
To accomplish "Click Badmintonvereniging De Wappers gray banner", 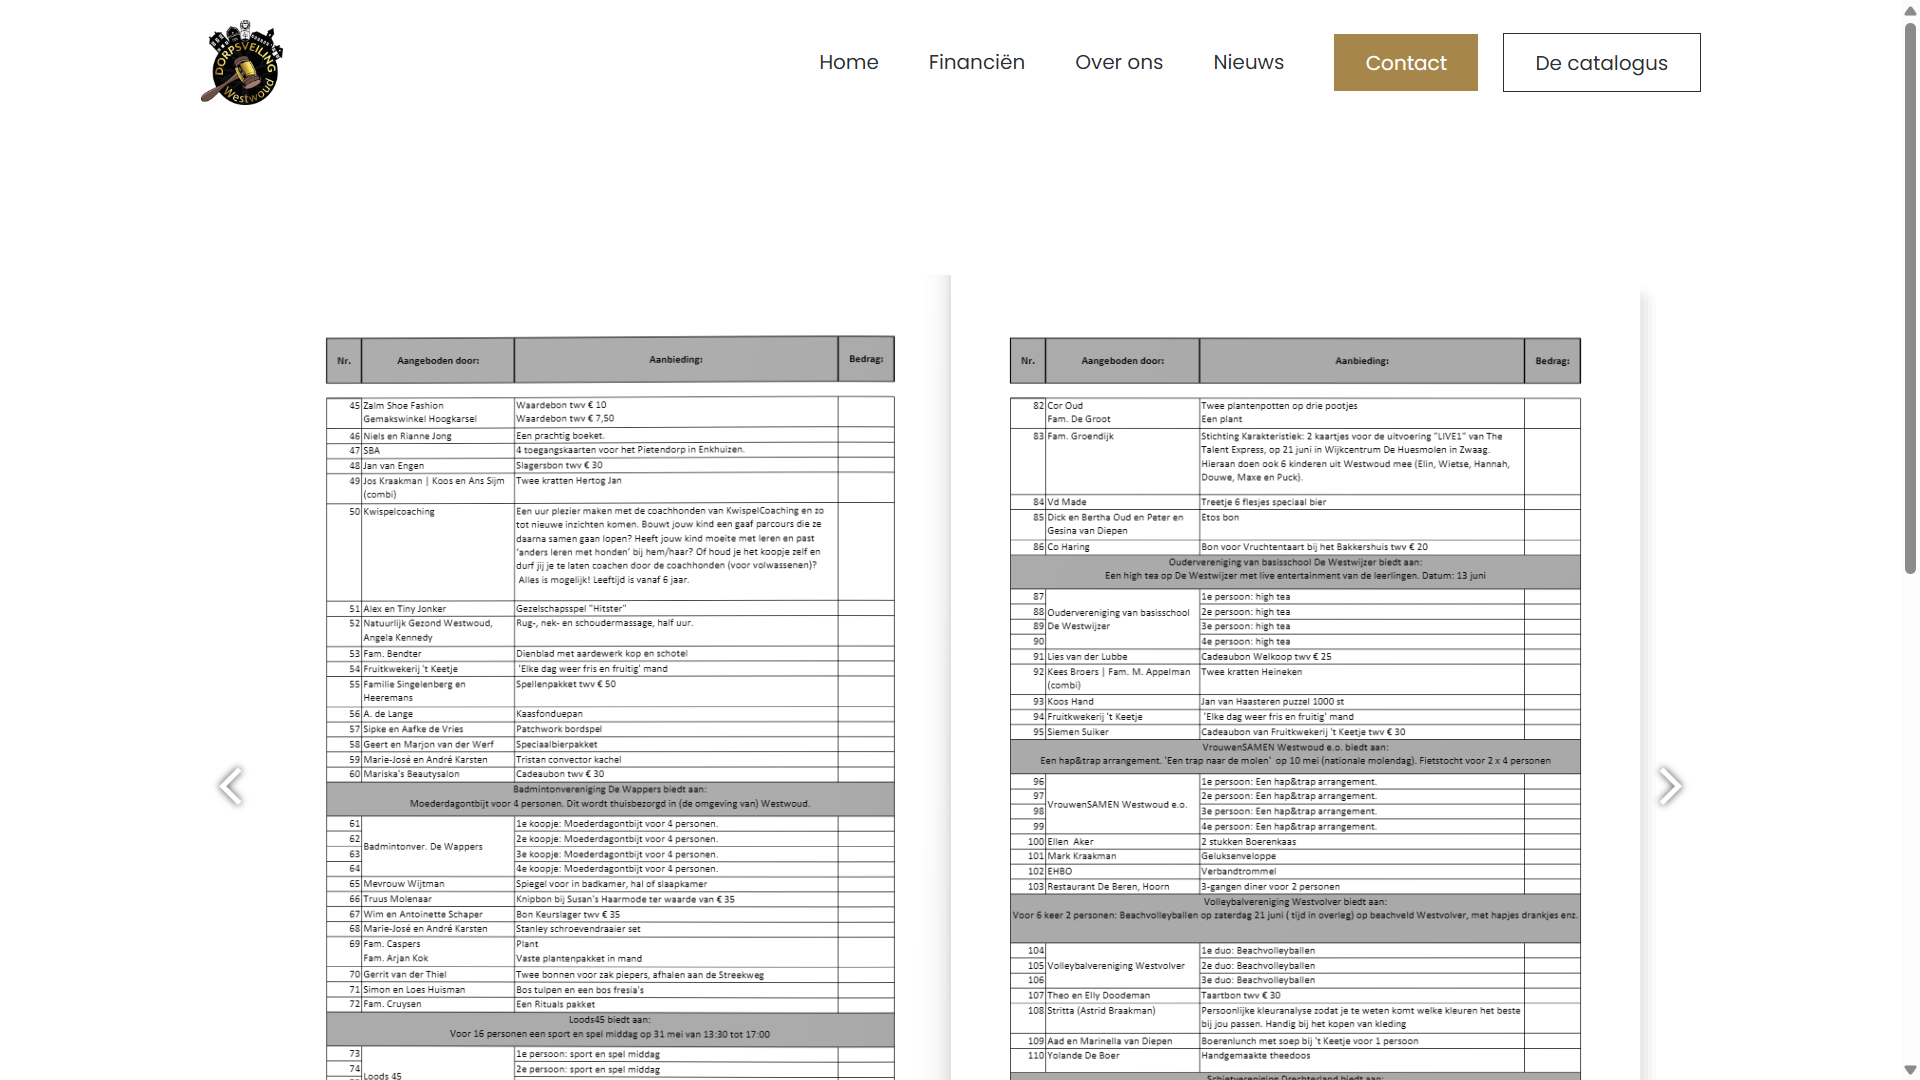I will pyautogui.click(x=609, y=797).
